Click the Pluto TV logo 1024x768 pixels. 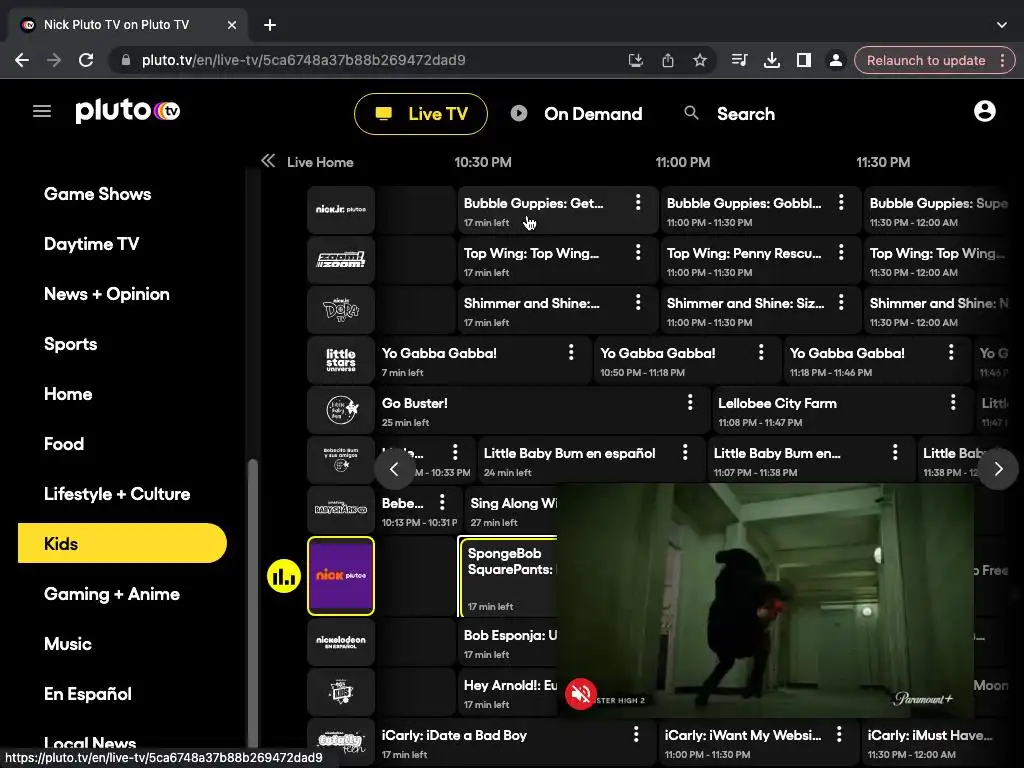click(128, 111)
